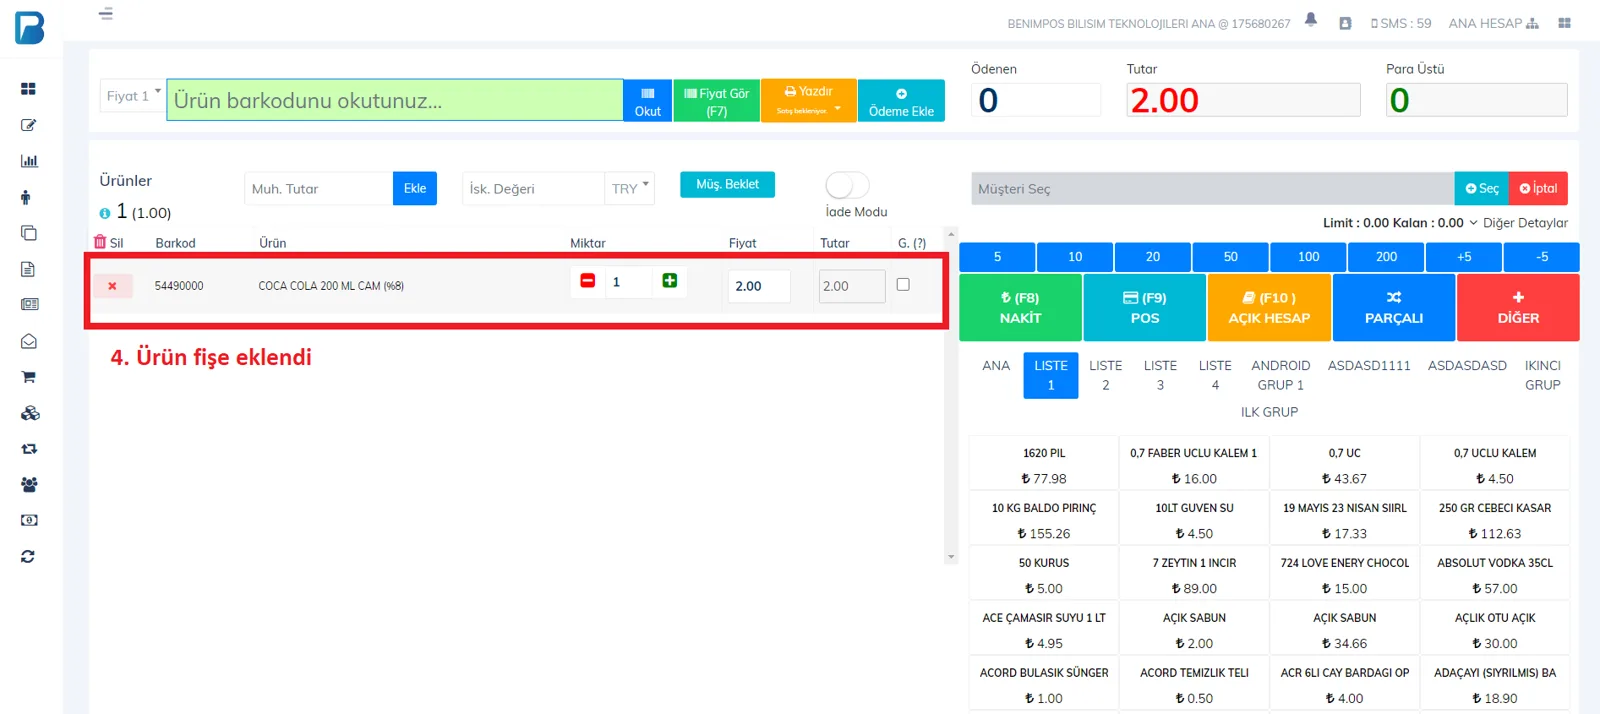Click the Sil trash icon header
The width and height of the screenshot is (1600, 714).
100,242
